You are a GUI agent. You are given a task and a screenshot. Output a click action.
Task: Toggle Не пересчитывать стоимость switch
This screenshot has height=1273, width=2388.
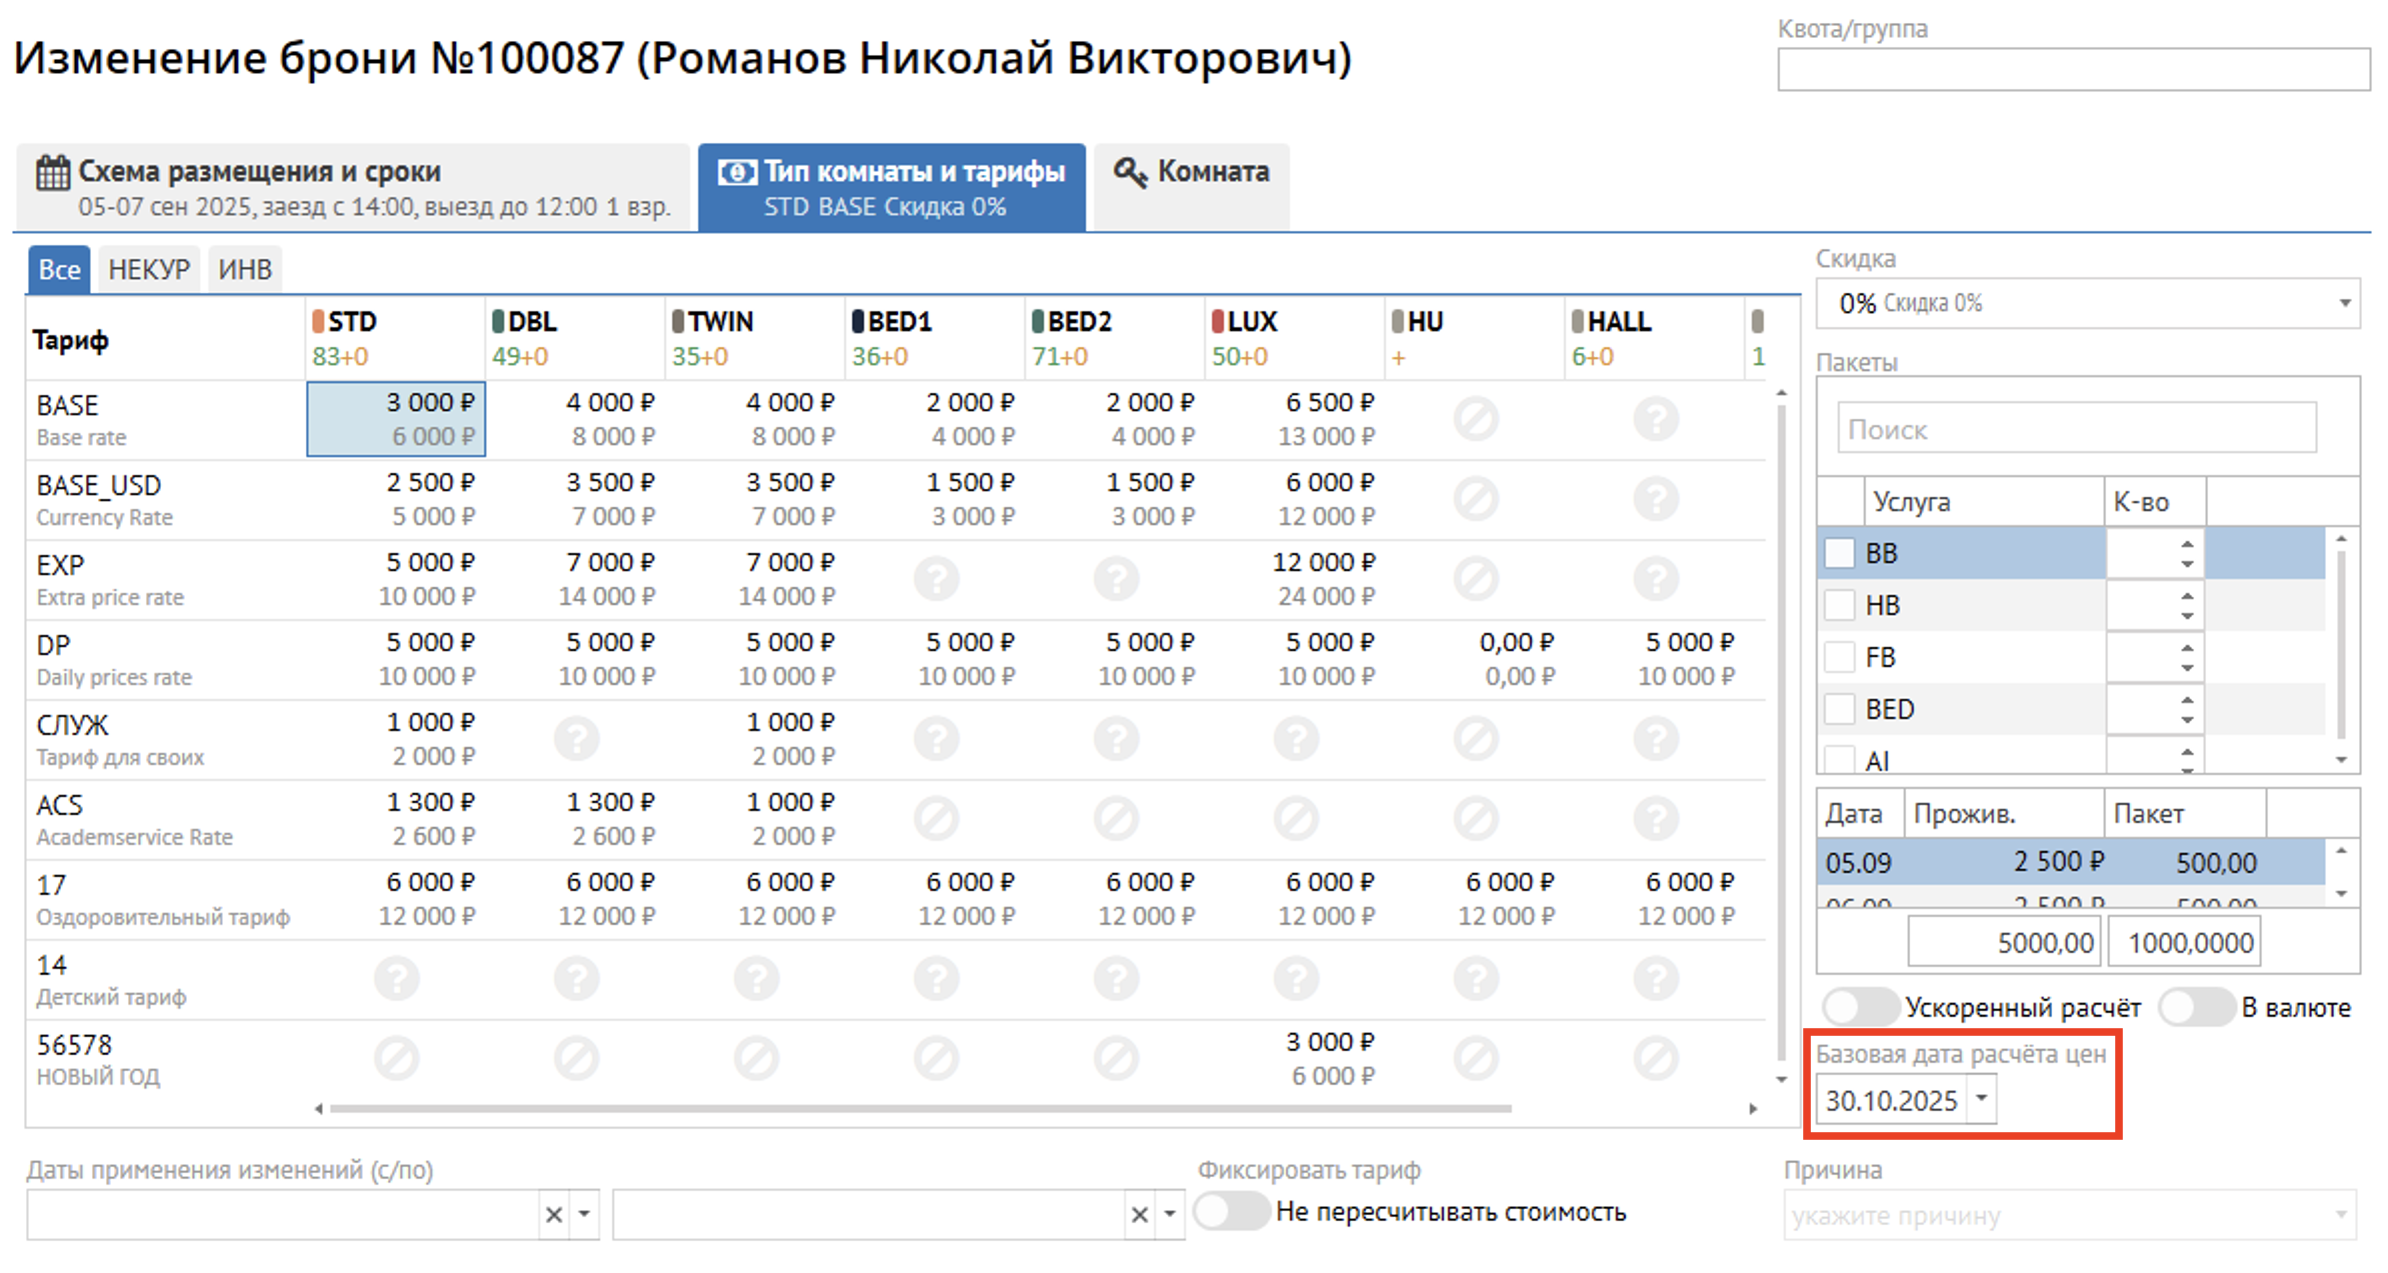pos(1231,1212)
